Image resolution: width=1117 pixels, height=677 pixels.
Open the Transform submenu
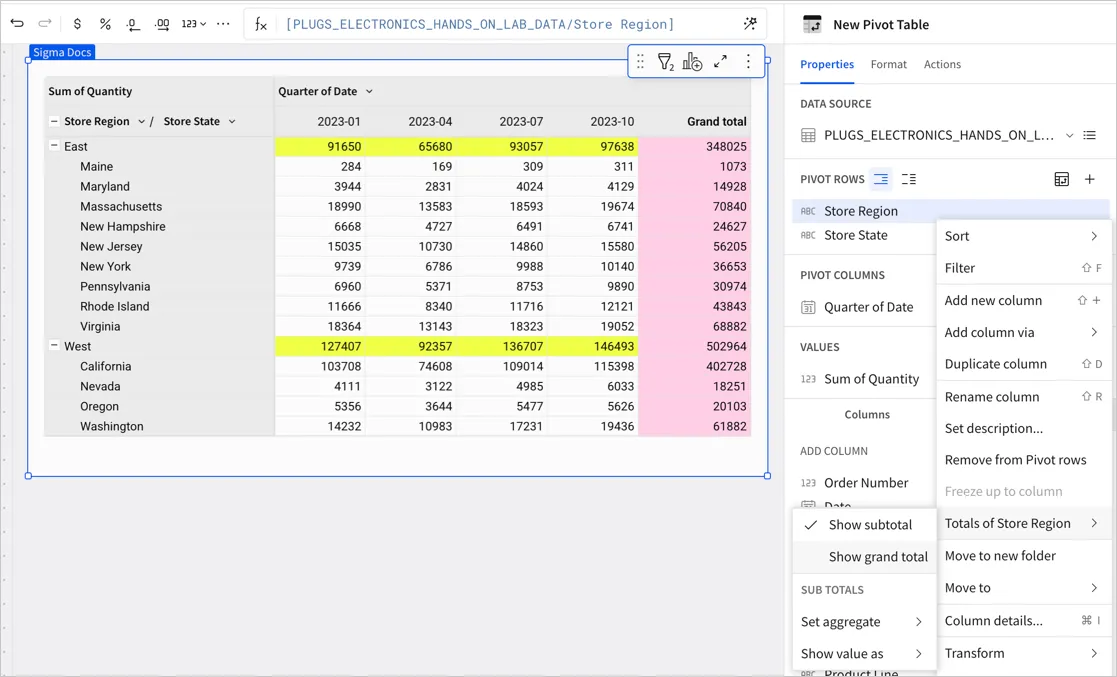pyautogui.click(x=1023, y=653)
